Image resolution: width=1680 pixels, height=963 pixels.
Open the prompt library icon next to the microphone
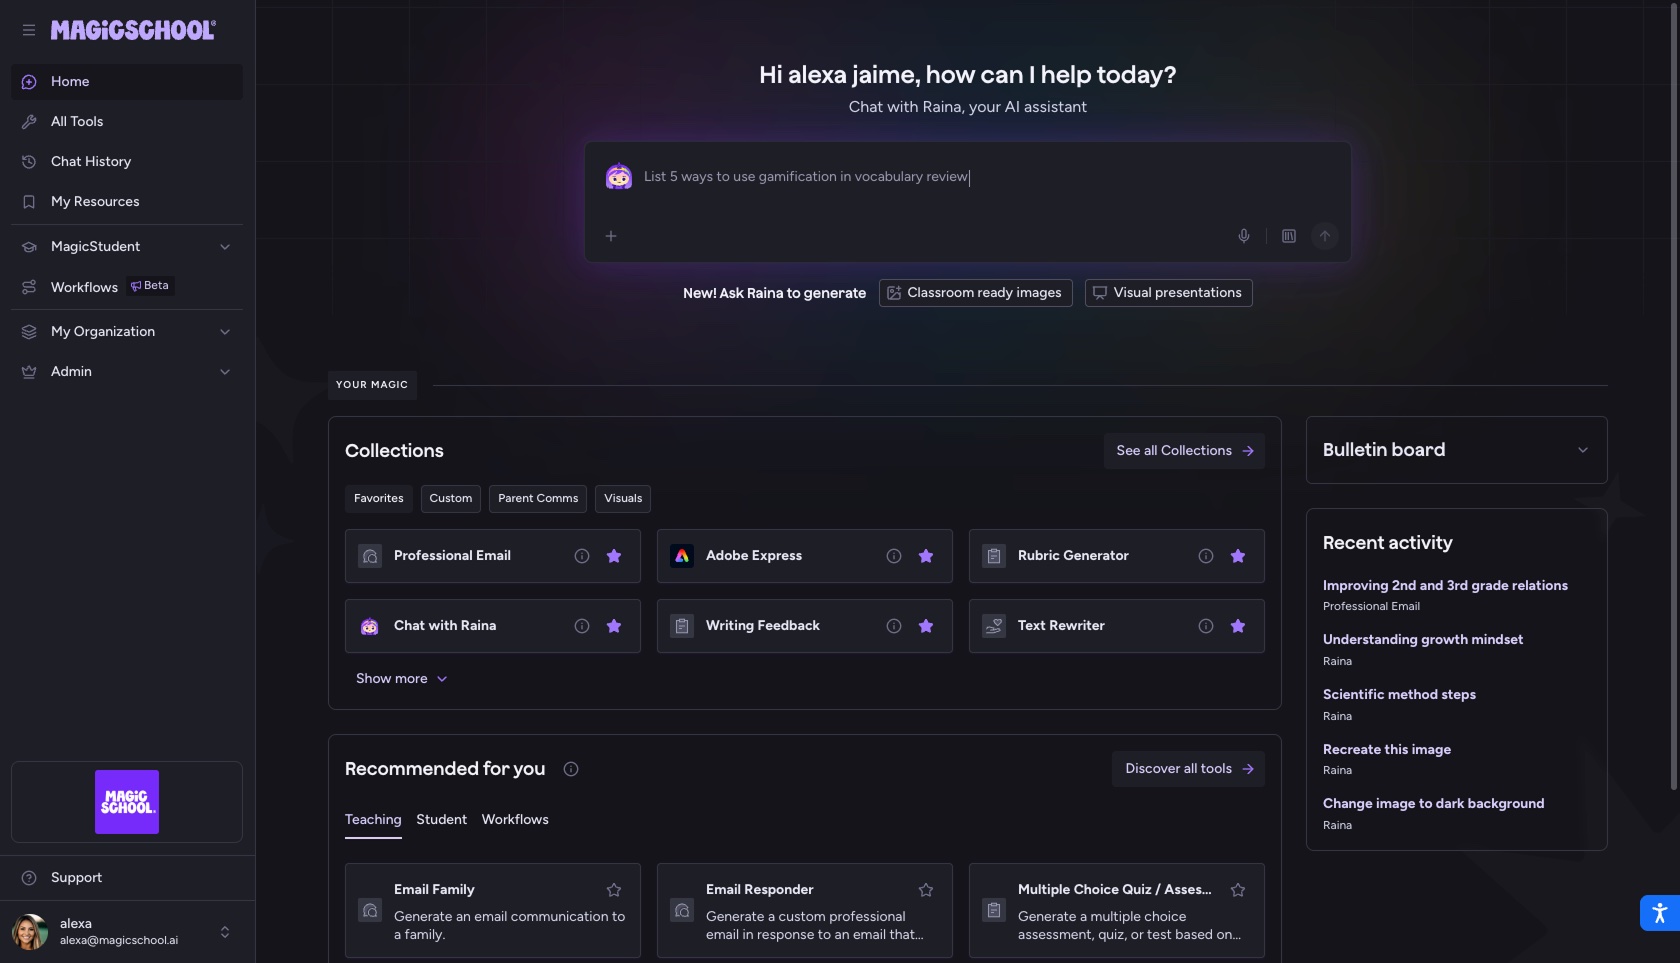coord(1289,236)
